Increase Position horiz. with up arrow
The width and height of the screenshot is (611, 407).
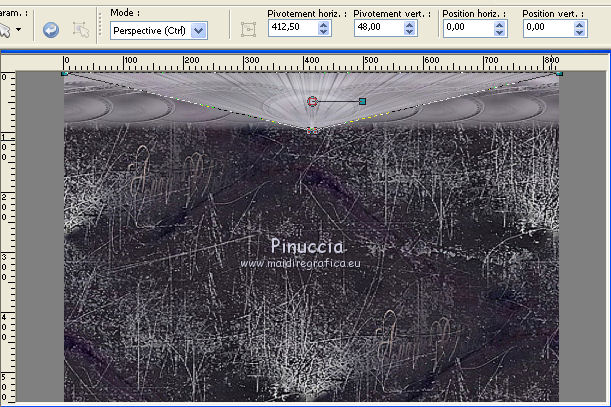point(500,25)
